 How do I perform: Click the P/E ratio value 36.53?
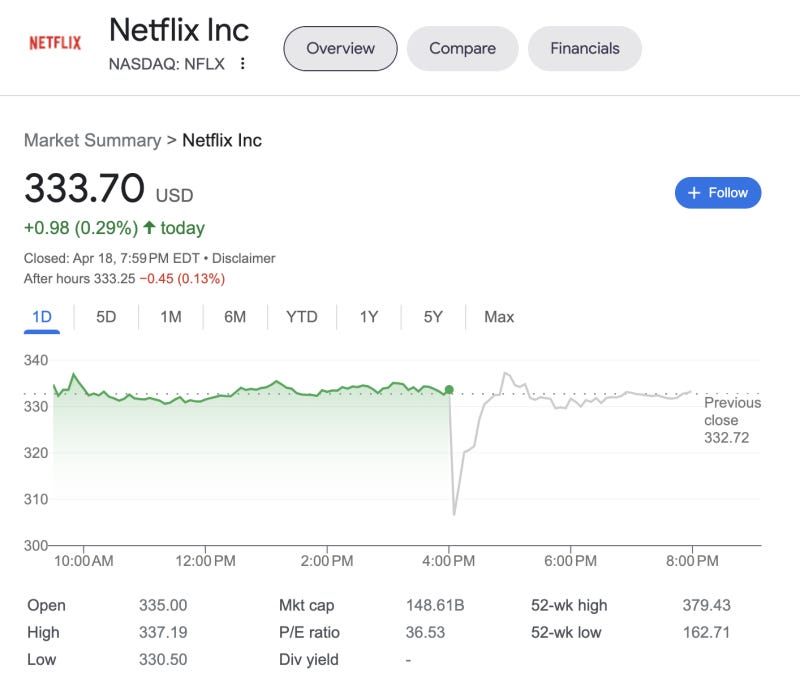[x=426, y=633]
